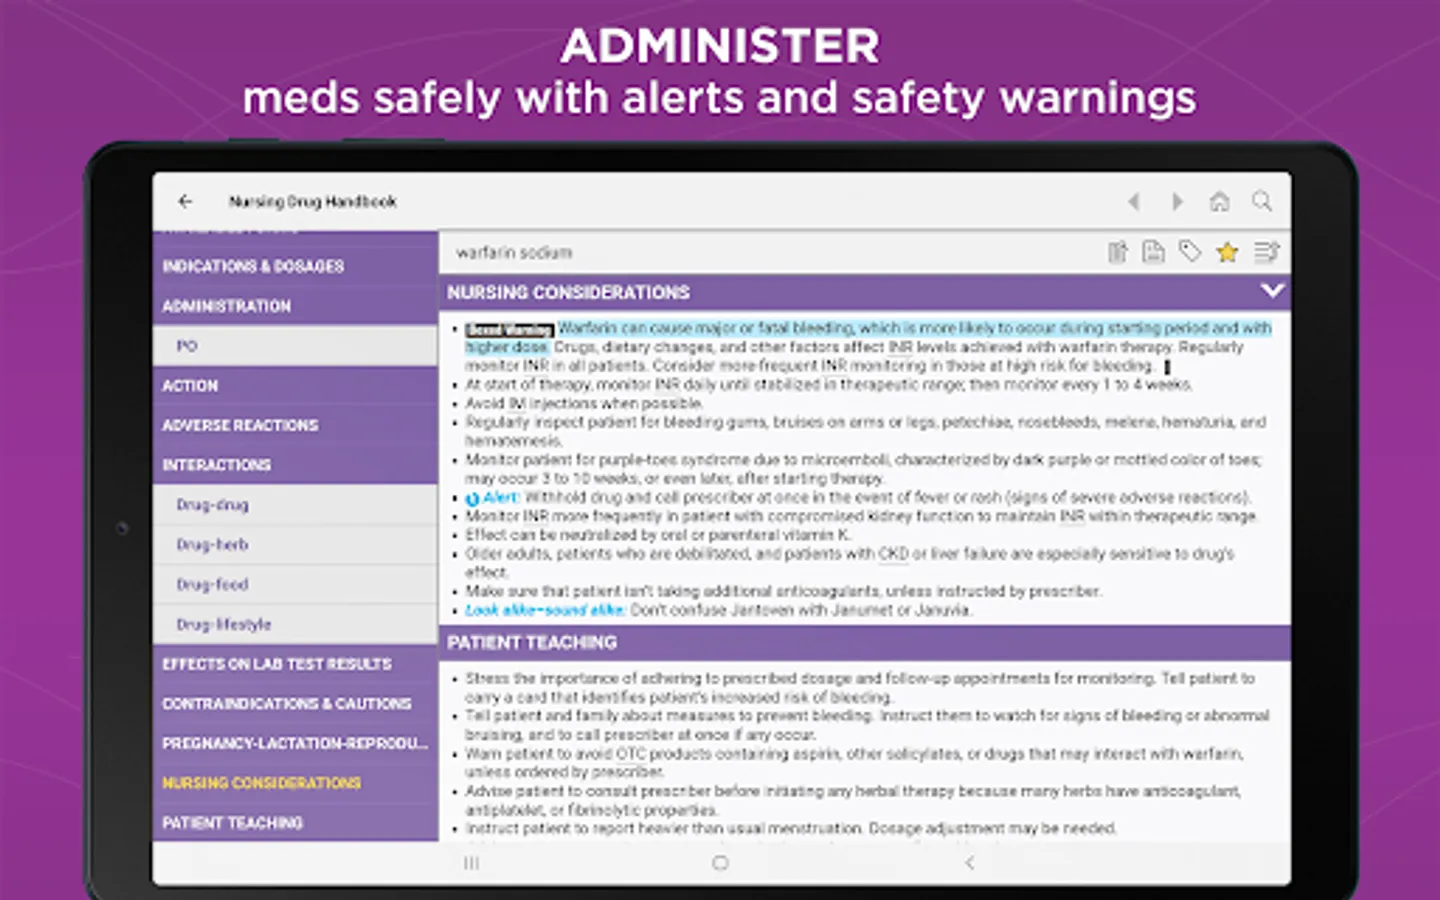
Task: Collapse the Nursing Considerations section chevron
Action: coord(1271,291)
